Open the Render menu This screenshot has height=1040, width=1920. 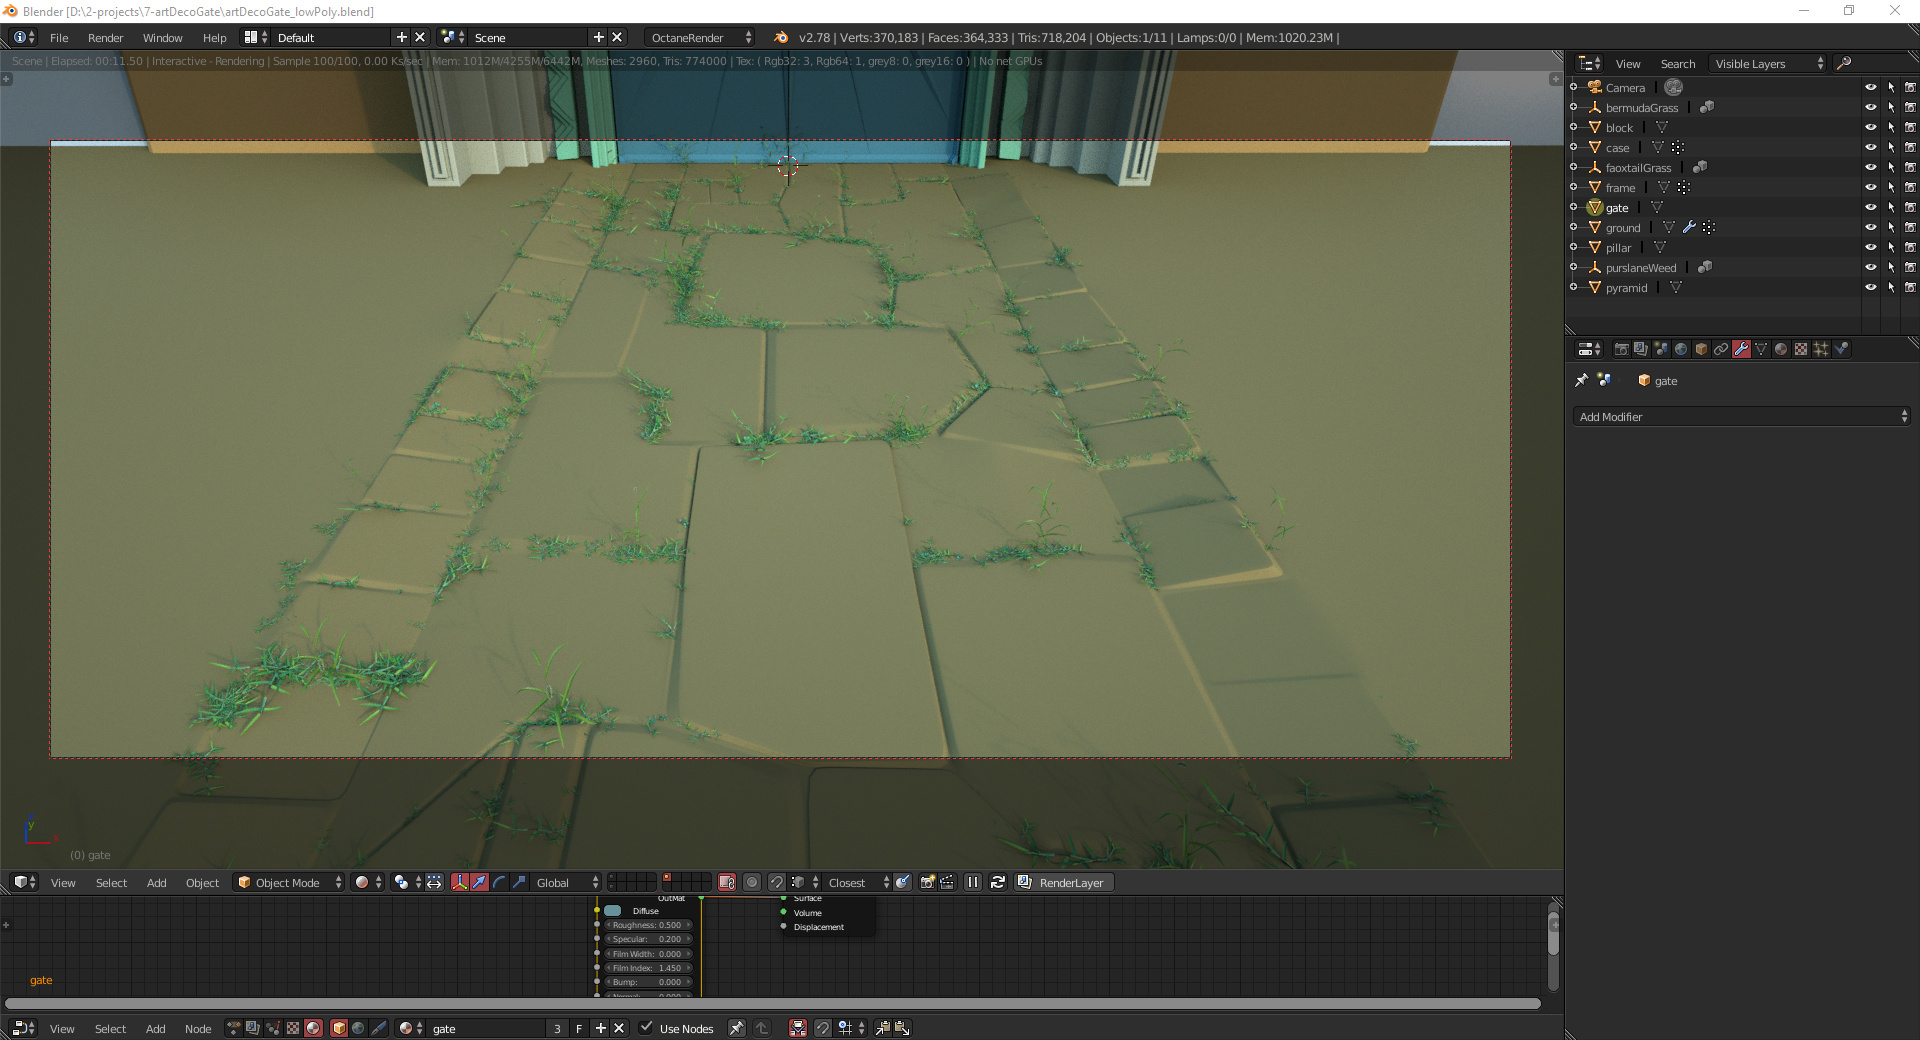[x=105, y=37]
